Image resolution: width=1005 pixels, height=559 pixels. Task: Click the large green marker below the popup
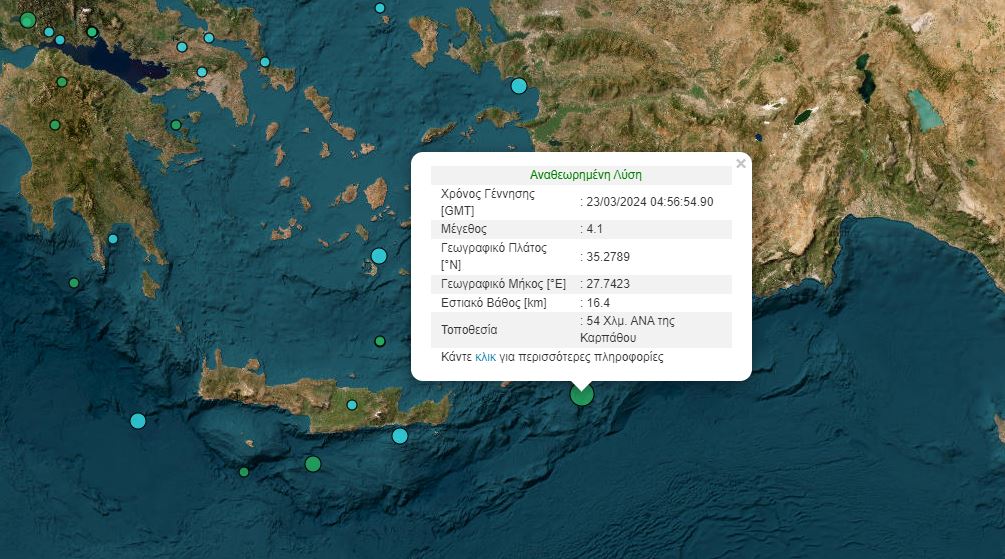(x=581, y=395)
